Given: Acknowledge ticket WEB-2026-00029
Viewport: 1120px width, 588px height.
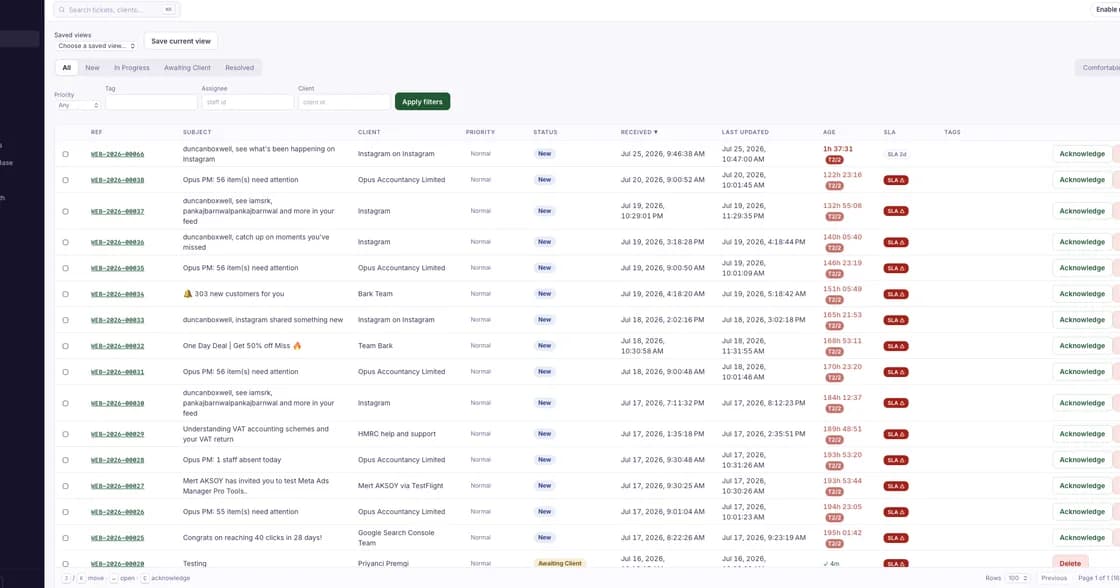Looking at the screenshot, I should (x=1081, y=434).
